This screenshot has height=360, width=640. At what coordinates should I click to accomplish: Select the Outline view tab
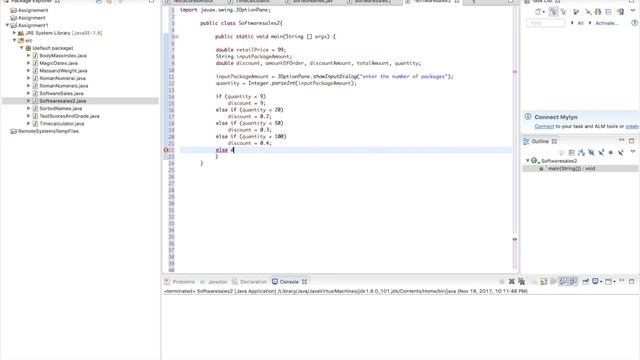coord(540,141)
